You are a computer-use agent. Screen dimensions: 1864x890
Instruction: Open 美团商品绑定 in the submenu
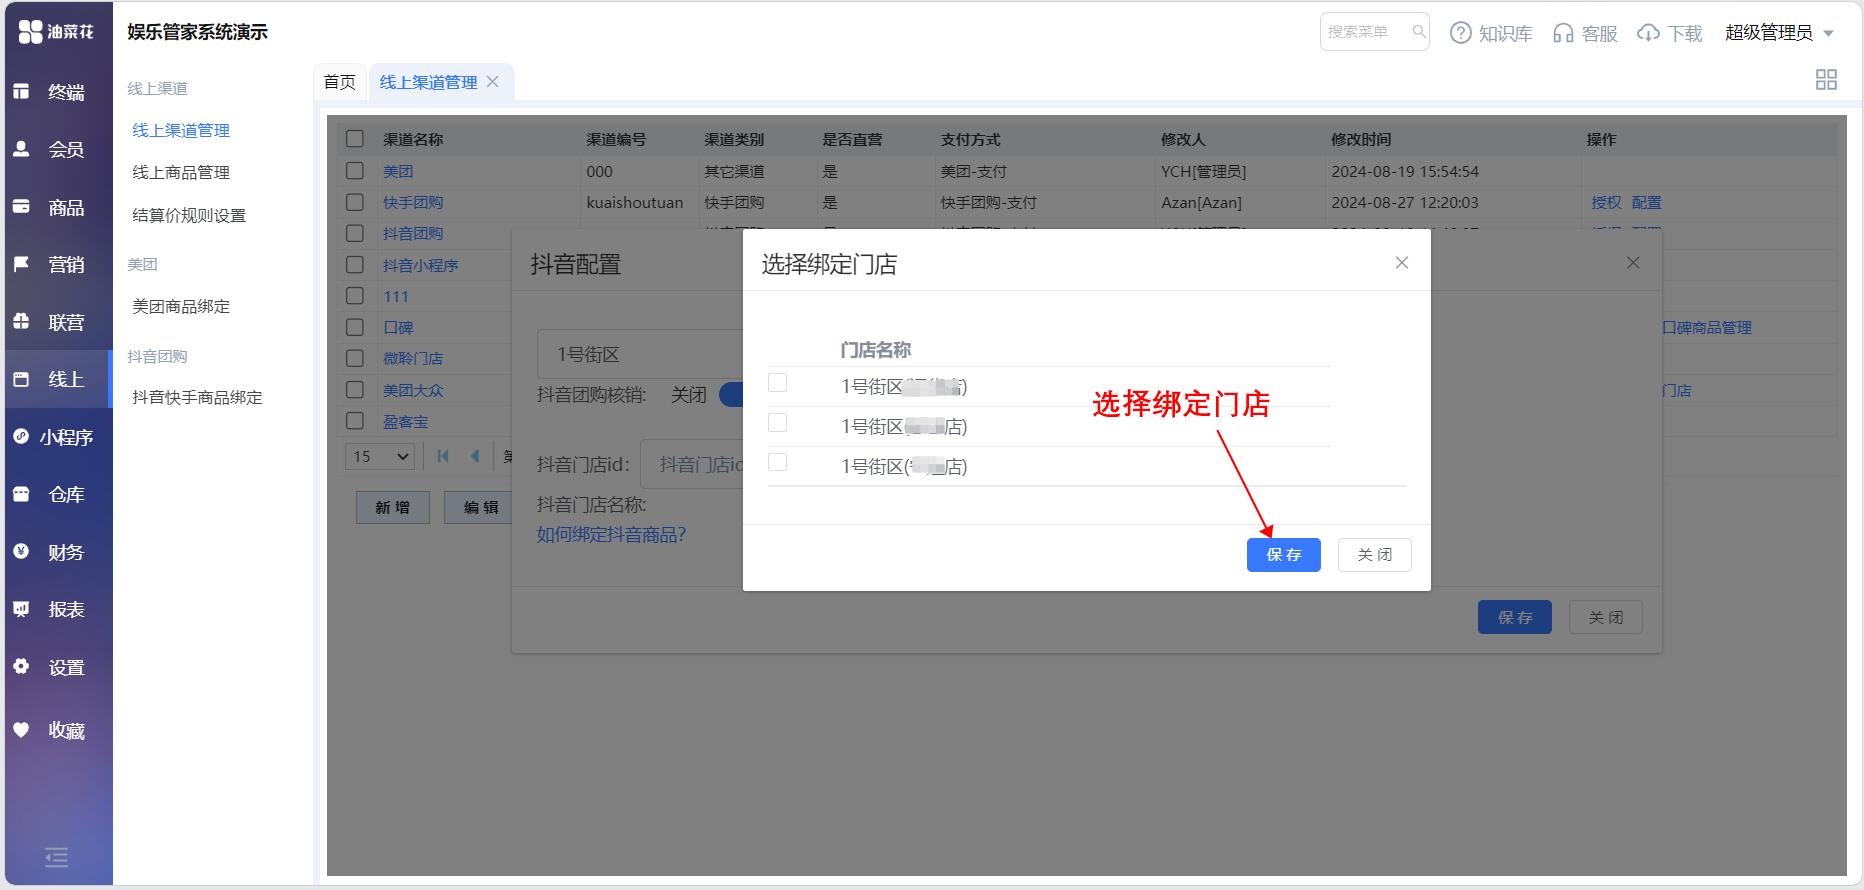[x=181, y=306]
